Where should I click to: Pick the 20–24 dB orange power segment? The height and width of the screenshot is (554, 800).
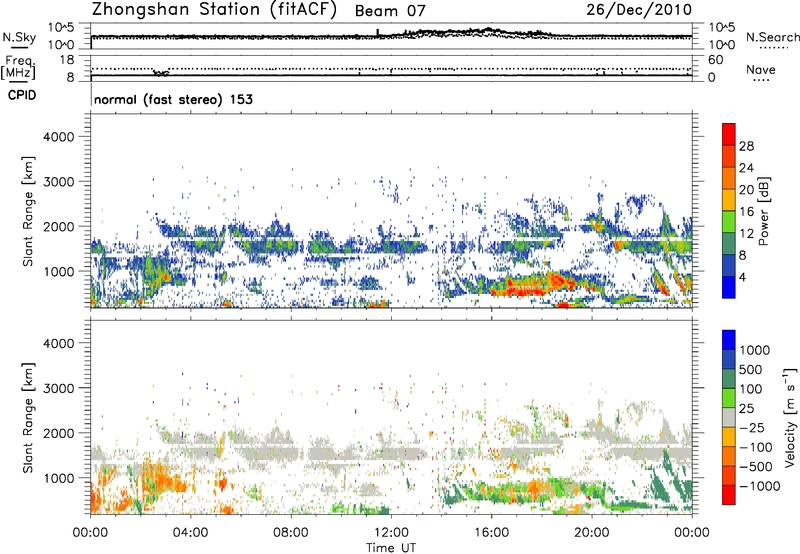click(x=729, y=178)
